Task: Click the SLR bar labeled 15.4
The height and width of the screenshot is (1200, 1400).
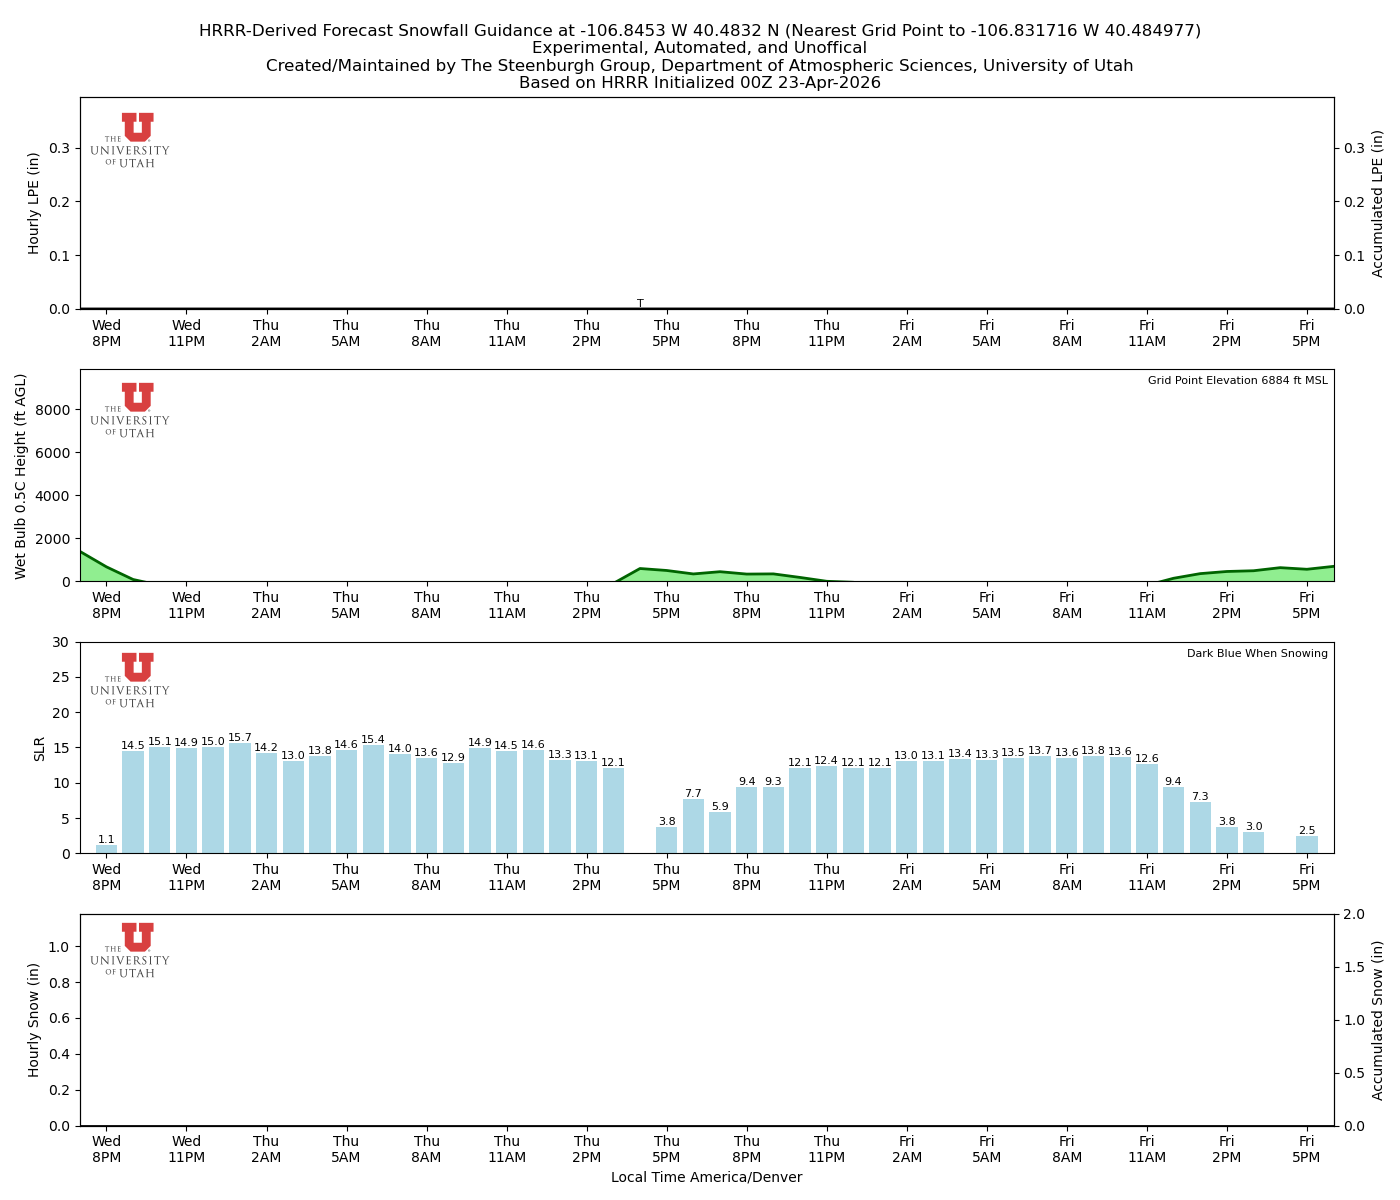Action: 373,799
